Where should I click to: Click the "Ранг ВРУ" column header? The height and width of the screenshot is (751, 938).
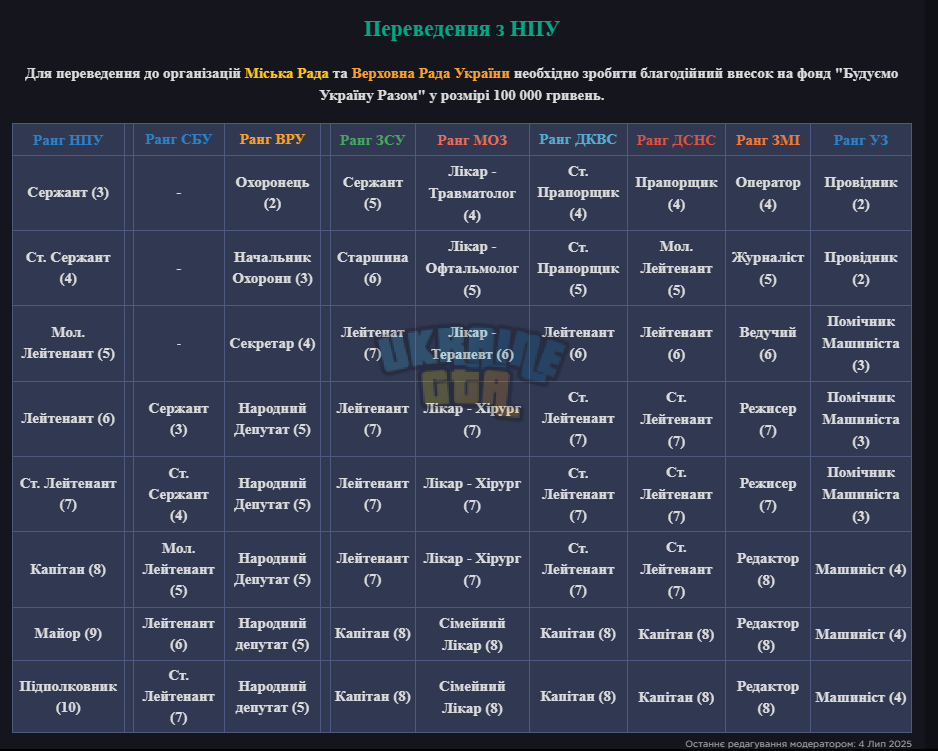[x=272, y=139]
